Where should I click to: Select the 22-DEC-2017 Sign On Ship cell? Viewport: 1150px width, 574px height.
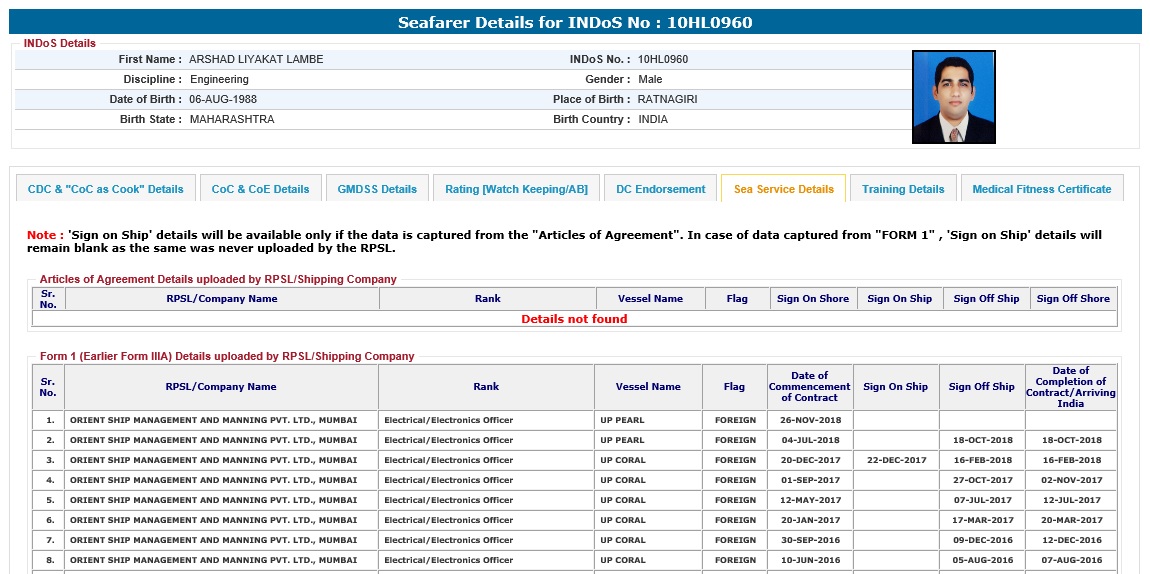click(895, 460)
